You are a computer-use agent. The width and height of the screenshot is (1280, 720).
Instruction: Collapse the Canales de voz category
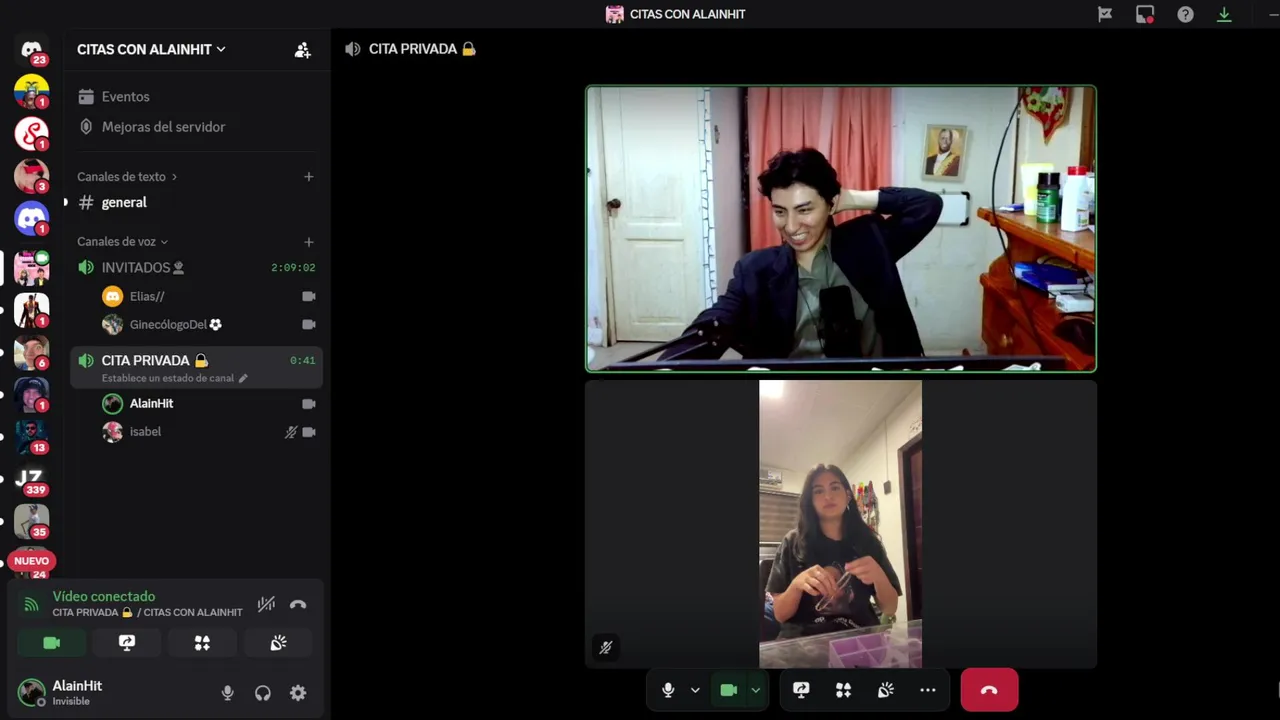122,242
